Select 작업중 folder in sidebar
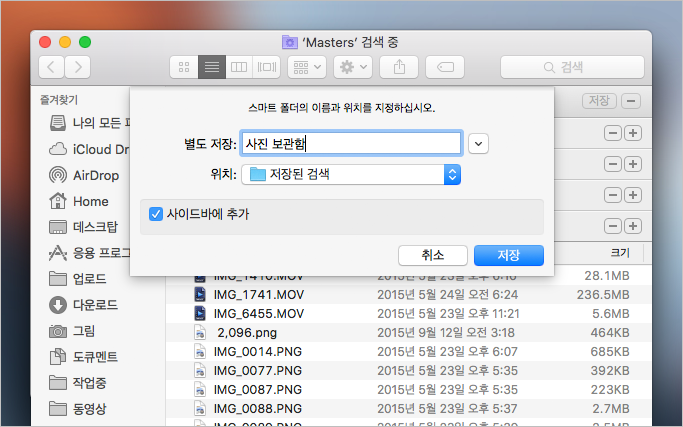683x427 pixels. coord(78,383)
